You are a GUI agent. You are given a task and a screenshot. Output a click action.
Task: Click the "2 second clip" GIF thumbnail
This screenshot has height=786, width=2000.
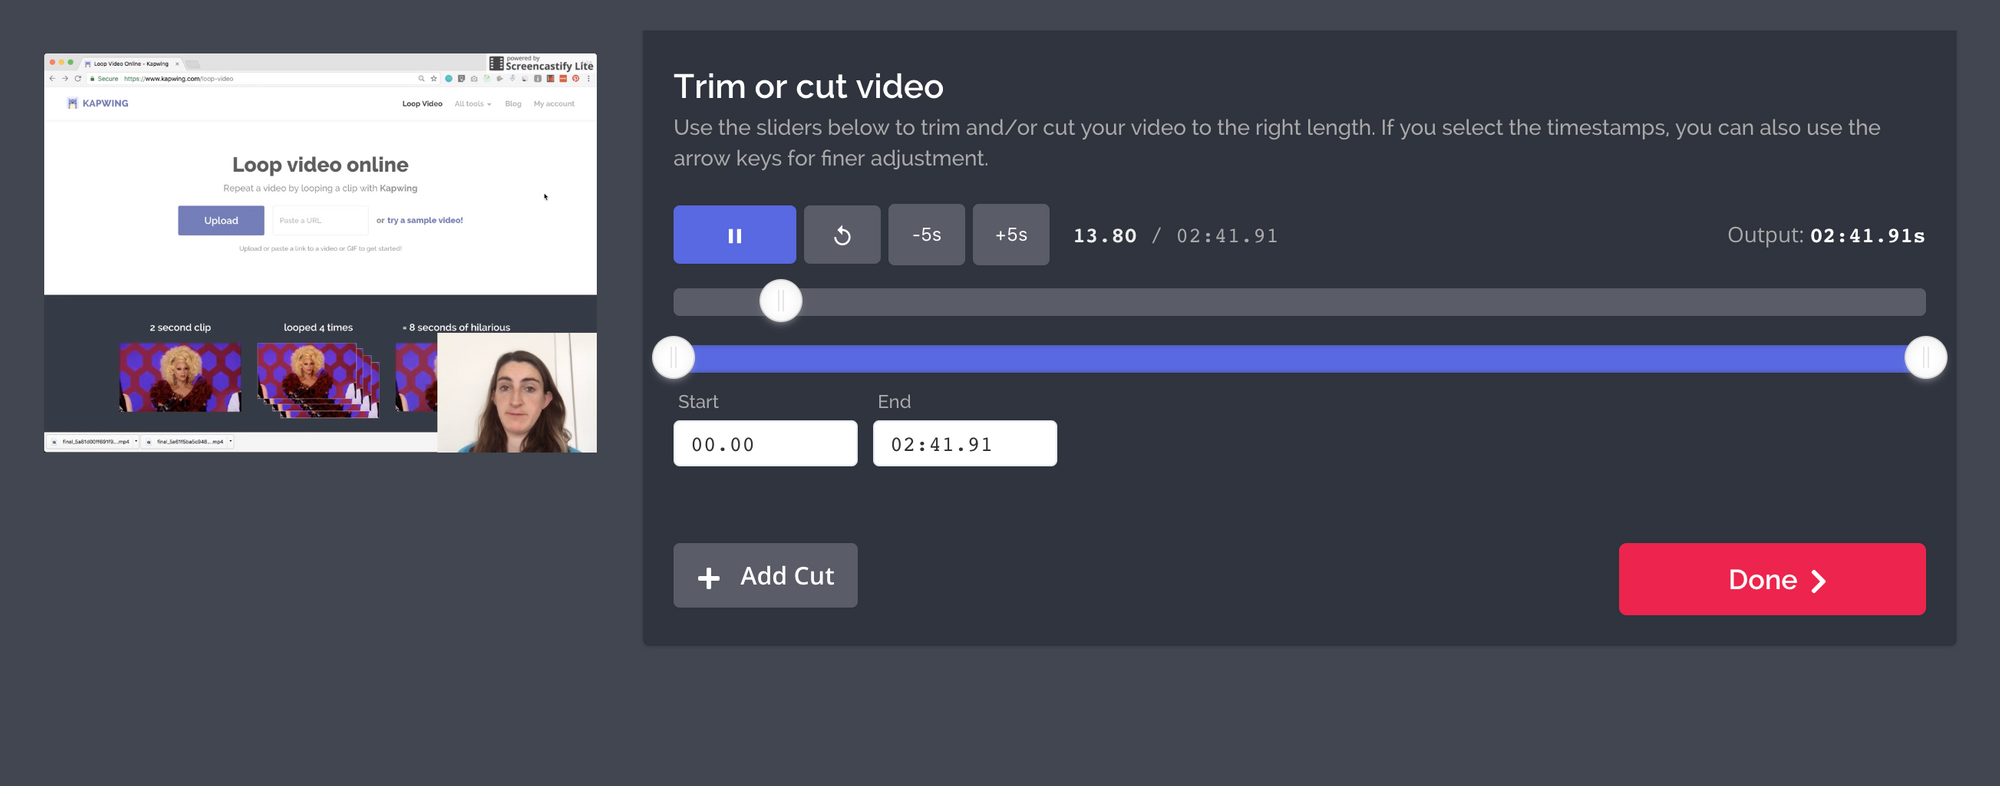(180, 377)
